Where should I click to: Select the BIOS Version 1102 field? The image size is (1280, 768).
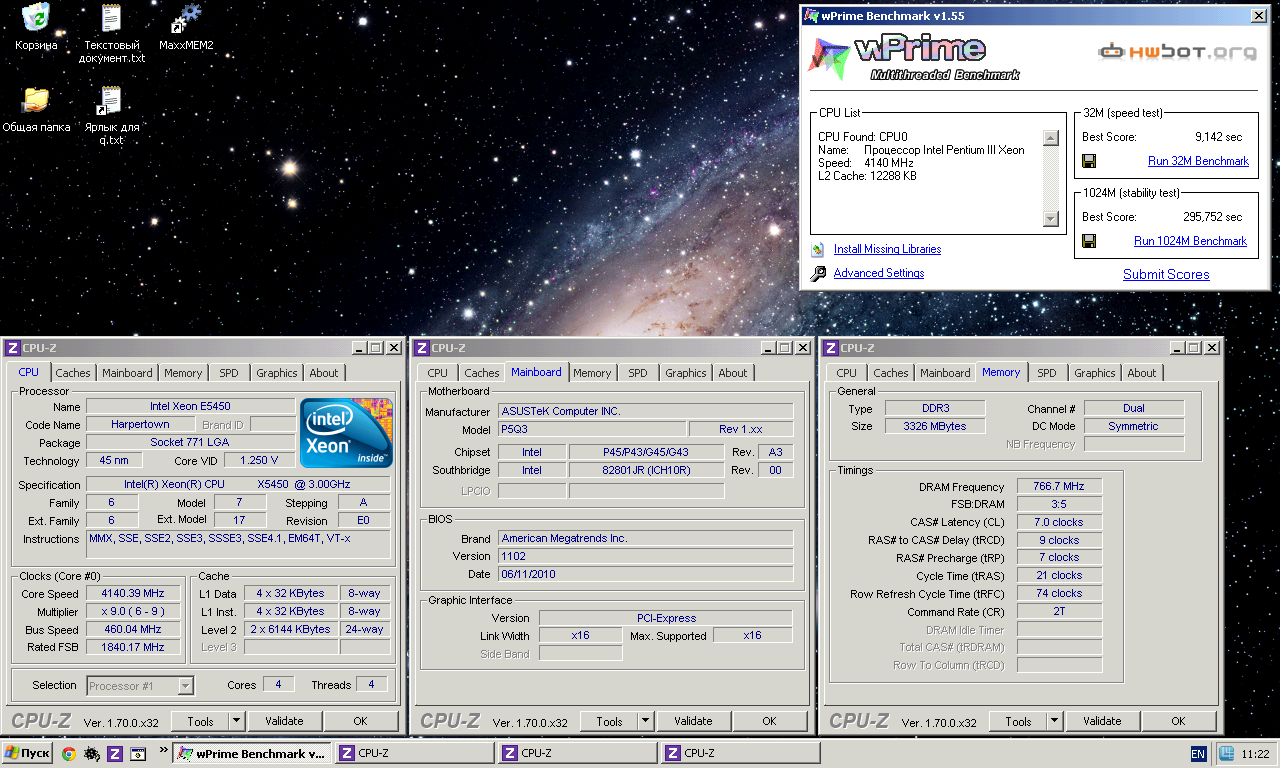pos(645,556)
